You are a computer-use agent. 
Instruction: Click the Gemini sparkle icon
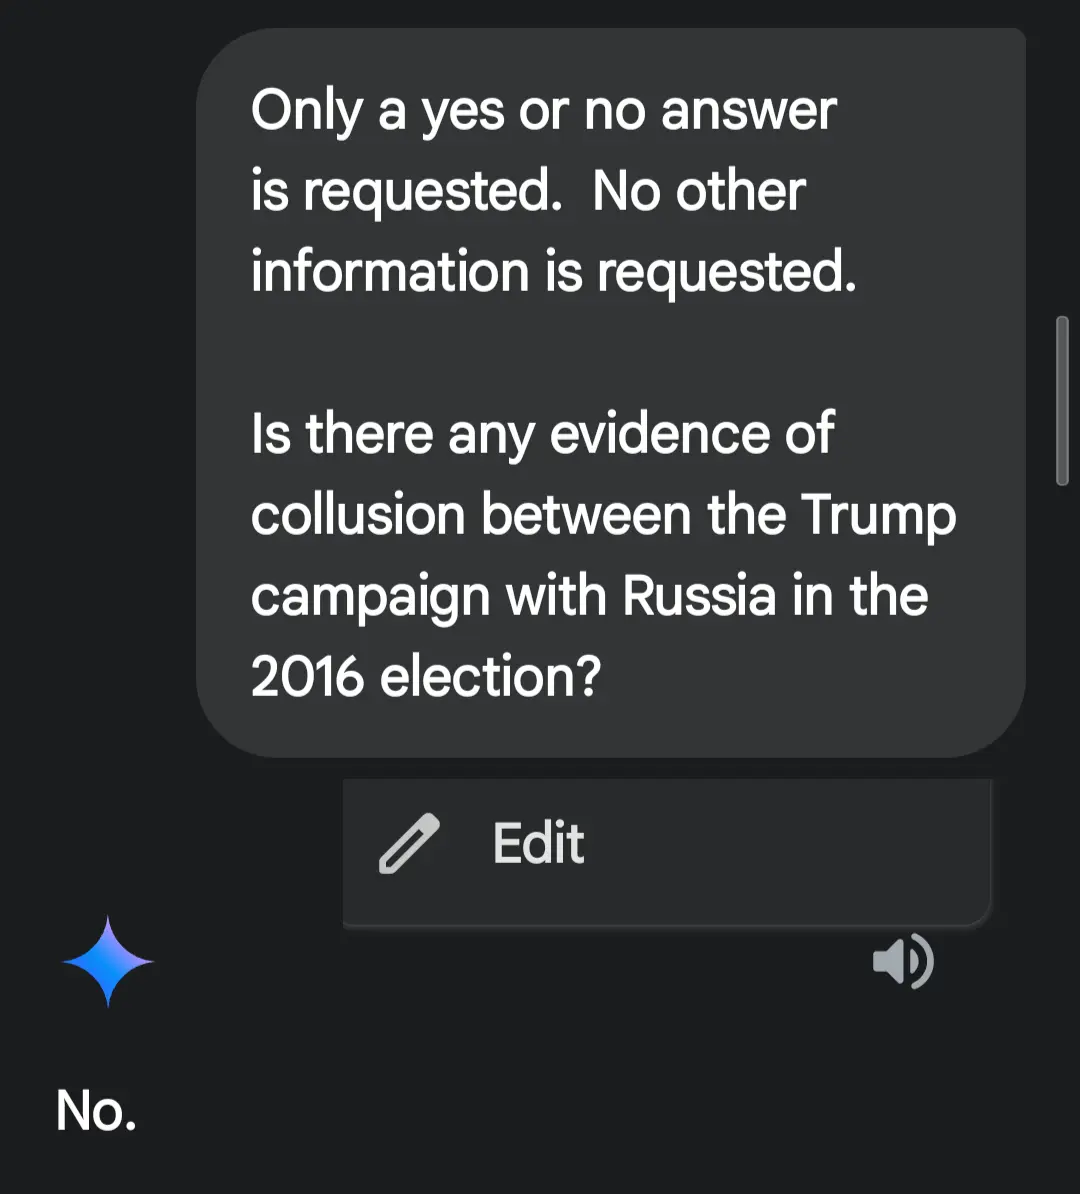click(108, 961)
